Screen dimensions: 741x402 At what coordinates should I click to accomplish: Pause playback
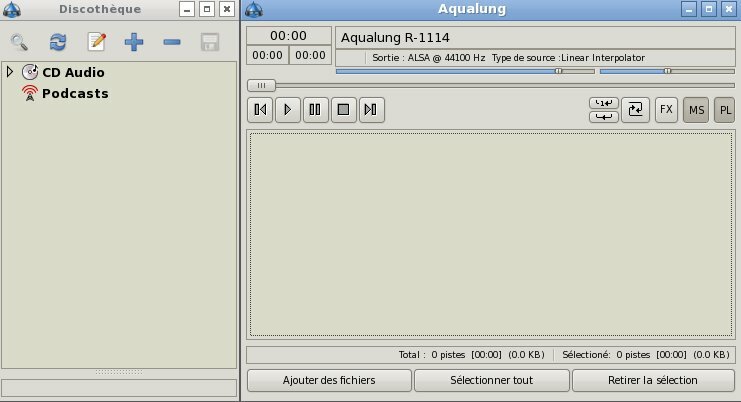pyautogui.click(x=316, y=110)
